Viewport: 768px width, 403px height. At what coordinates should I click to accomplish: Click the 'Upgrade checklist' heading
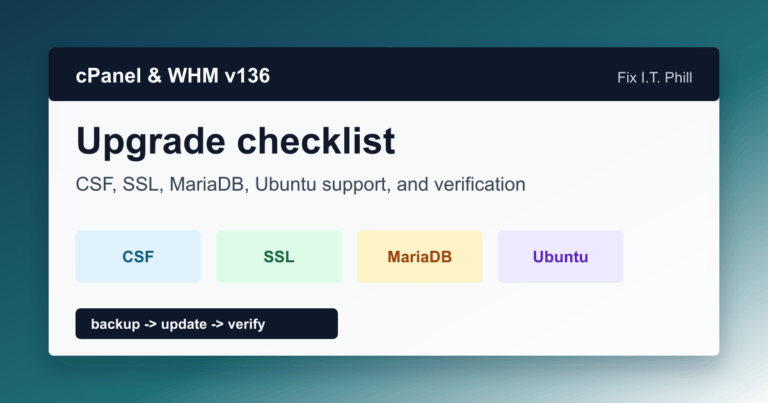tap(236, 142)
